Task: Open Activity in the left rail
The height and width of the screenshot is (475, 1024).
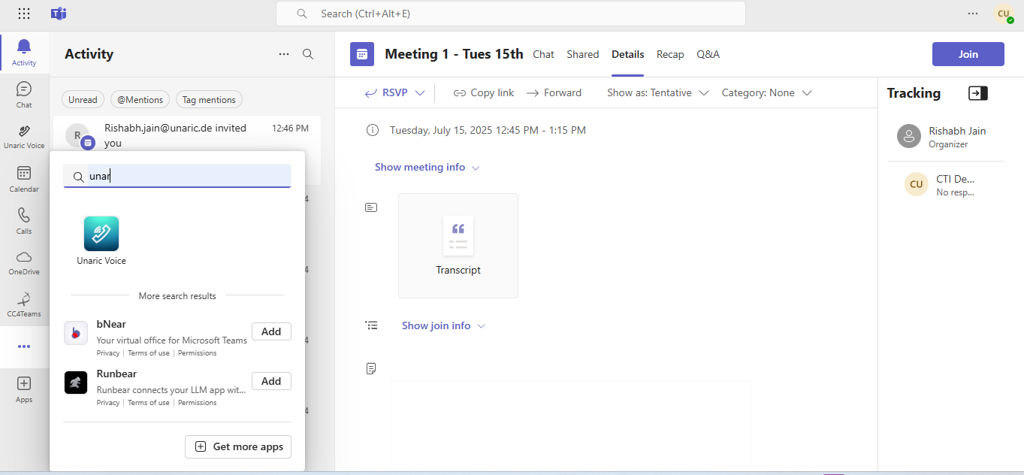Action: coord(24,52)
